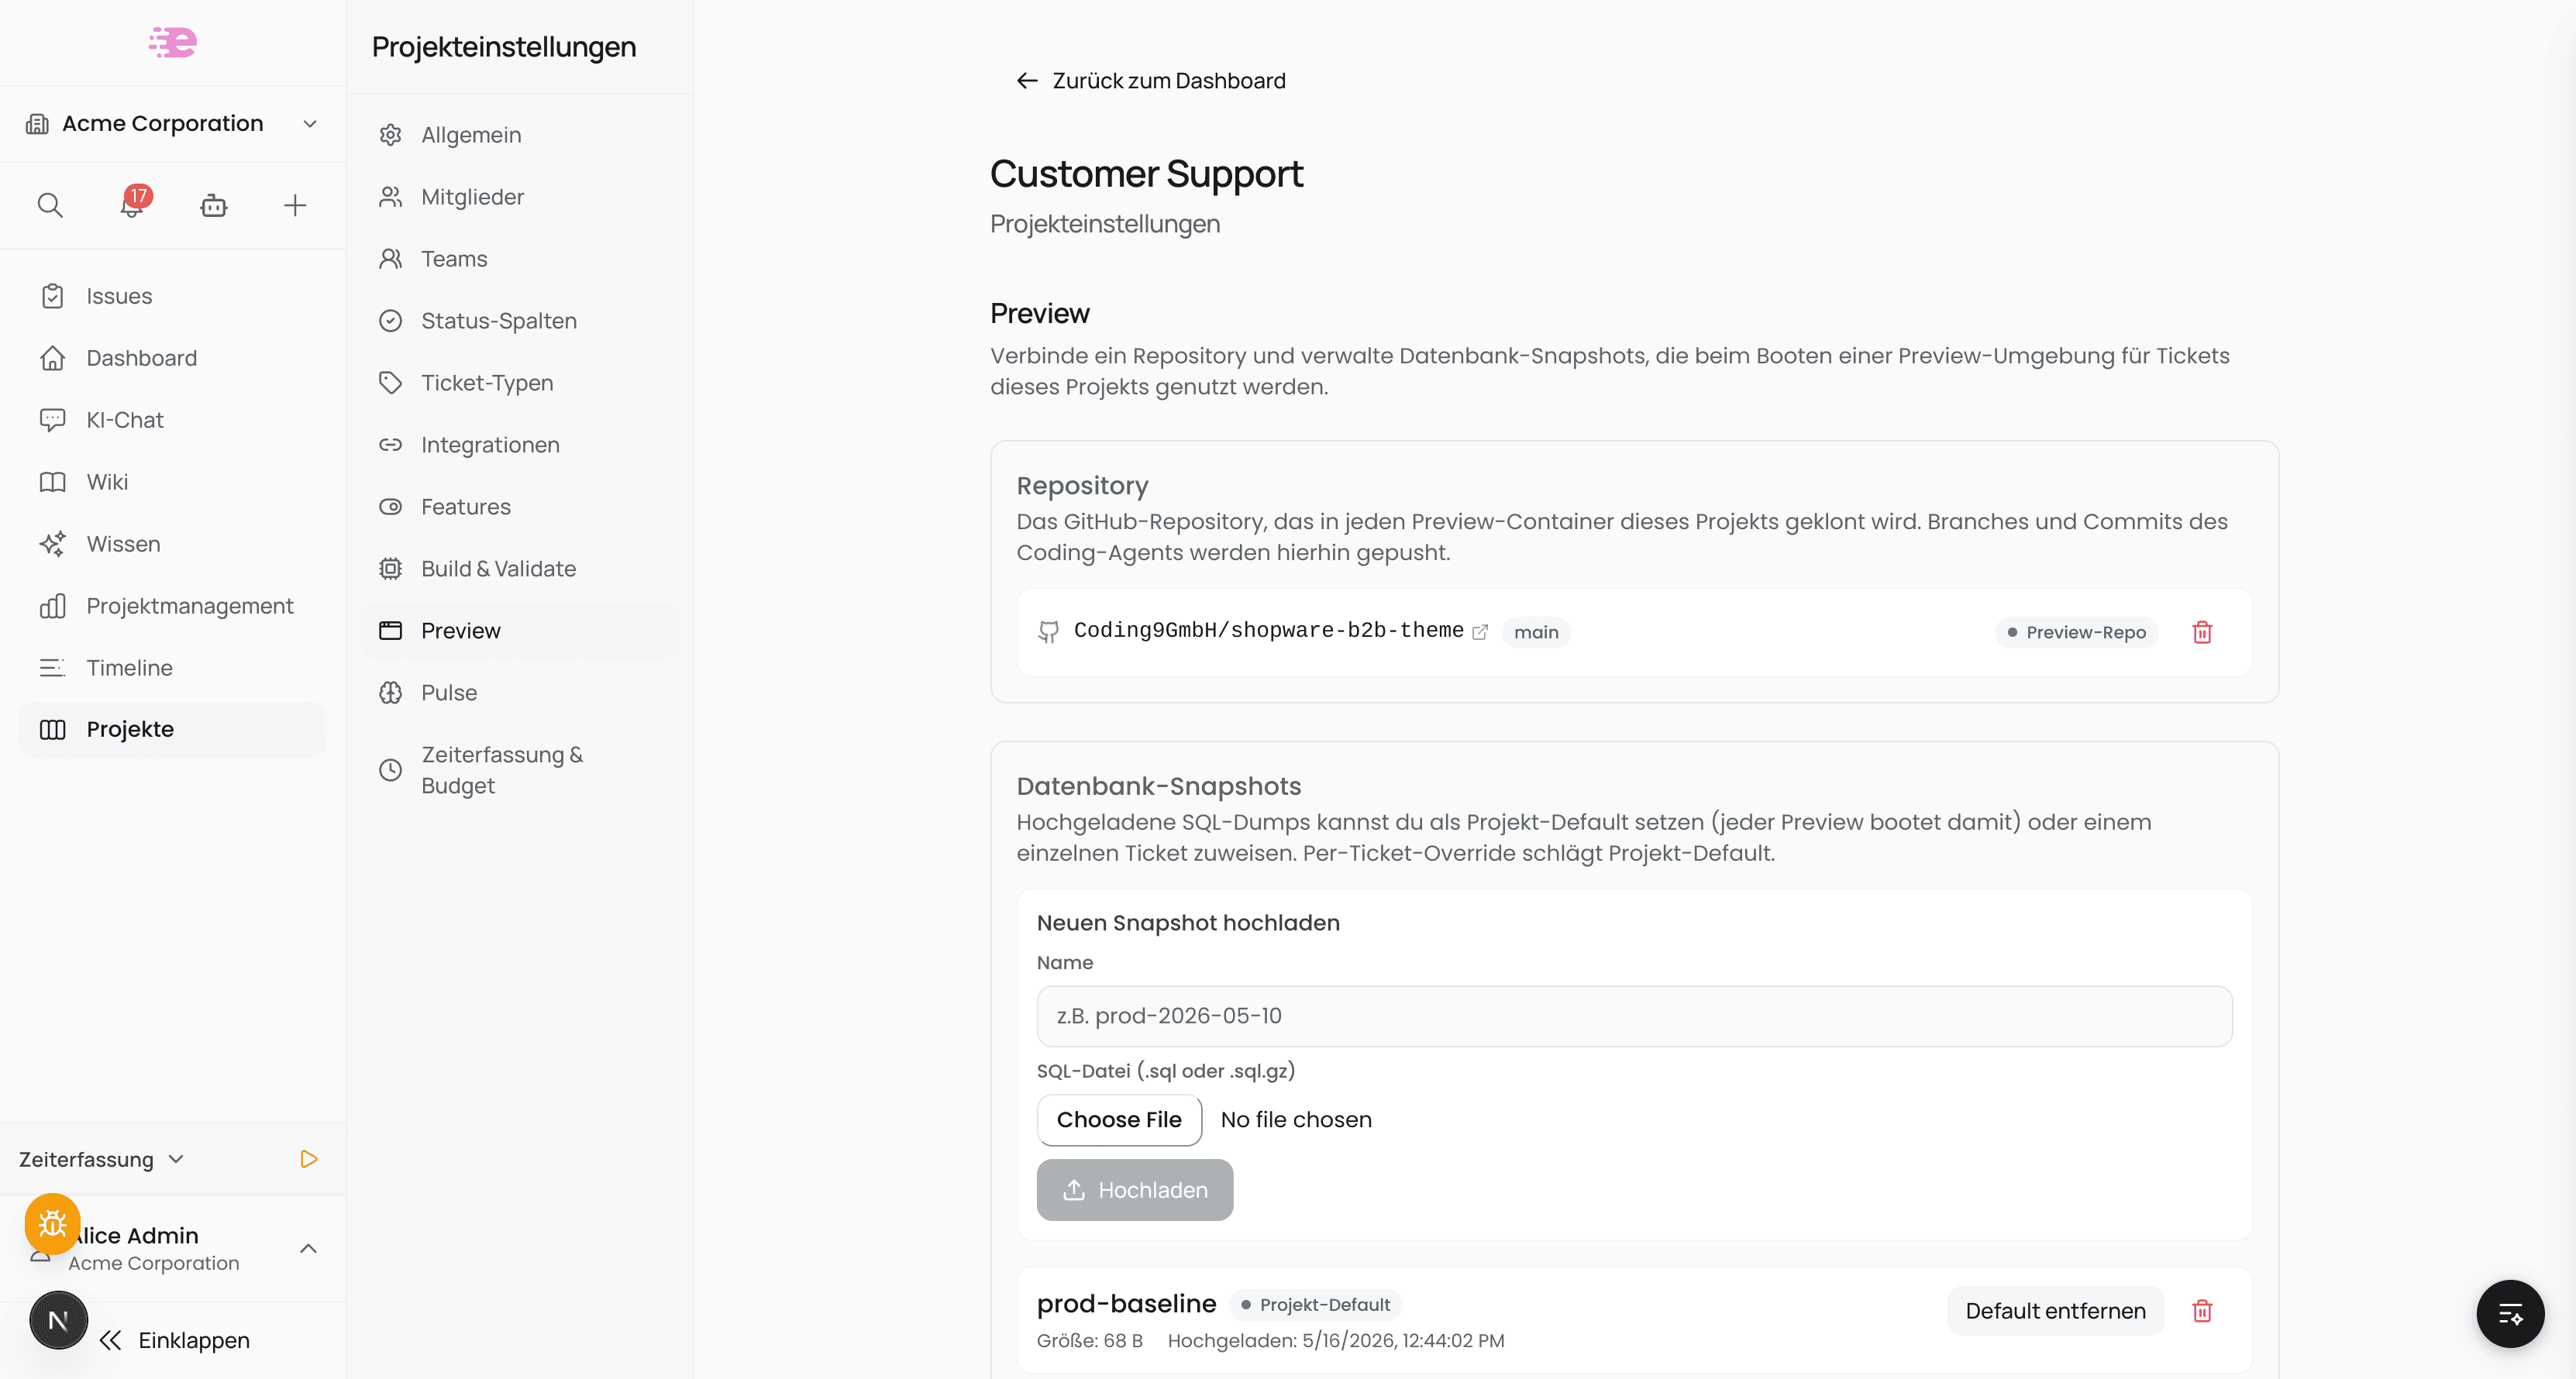Click the floating dark list-sparkle button
The width and height of the screenshot is (2576, 1379).
click(x=2510, y=1314)
